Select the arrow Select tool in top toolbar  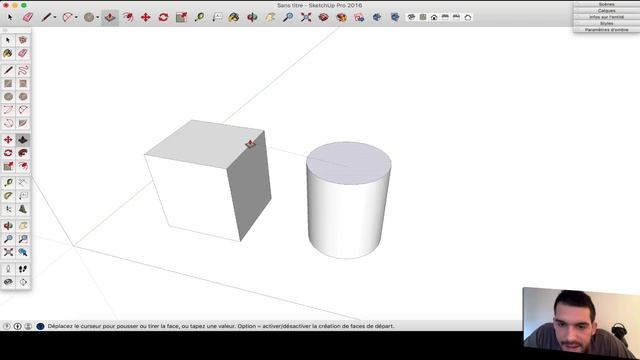tap(10, 17)
